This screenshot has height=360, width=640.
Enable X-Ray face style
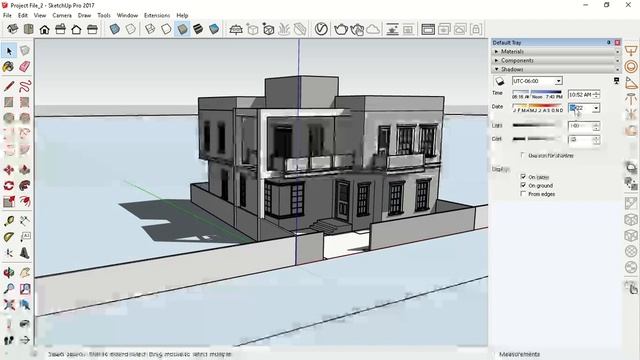pos(115,29)
